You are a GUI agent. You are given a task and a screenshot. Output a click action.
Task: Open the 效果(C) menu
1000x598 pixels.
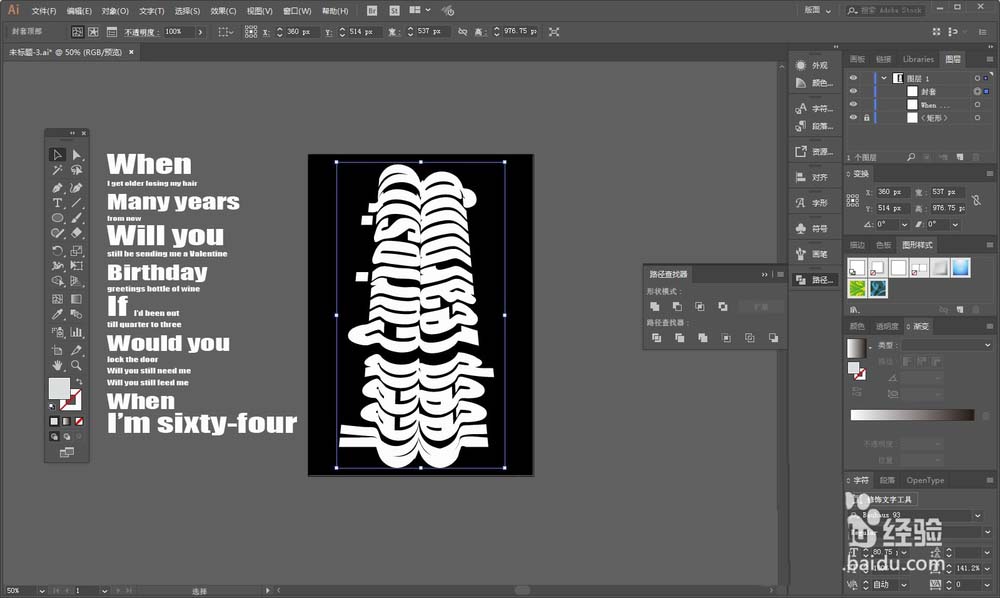tap(223, 11)
